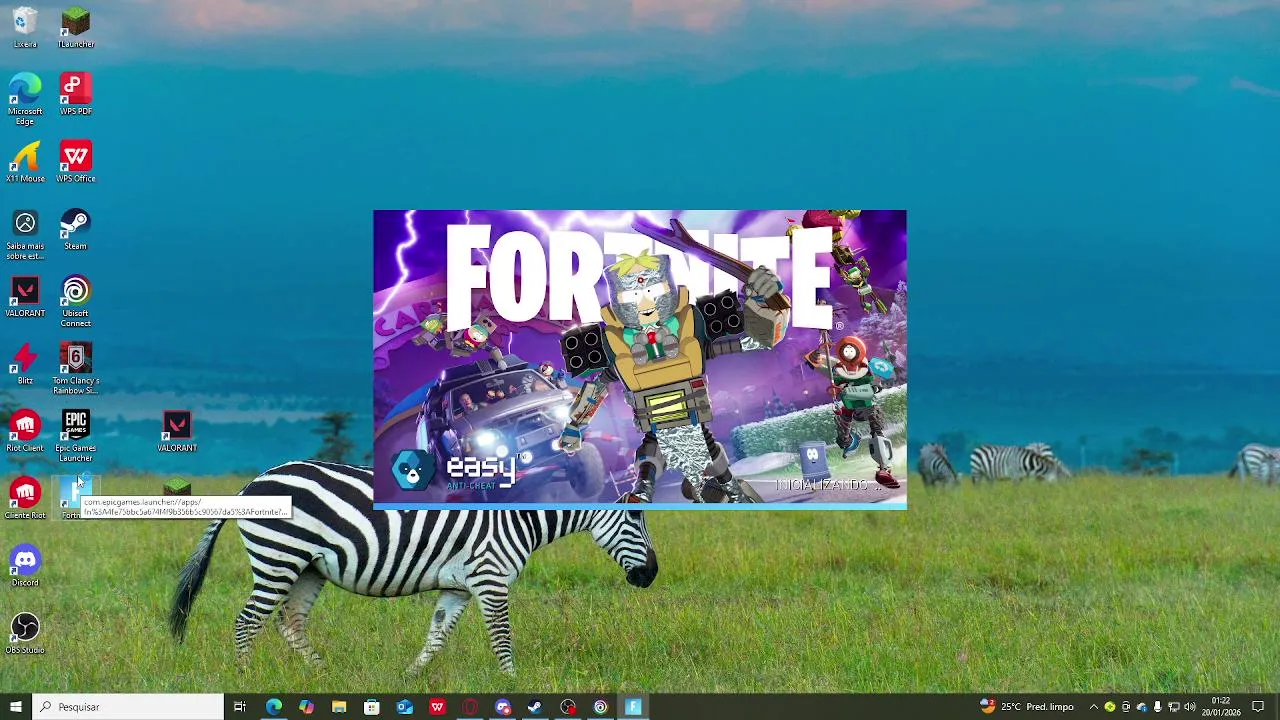Open the network status tray icon
Screen dimensions: 1280x720
click(1173, 707)
